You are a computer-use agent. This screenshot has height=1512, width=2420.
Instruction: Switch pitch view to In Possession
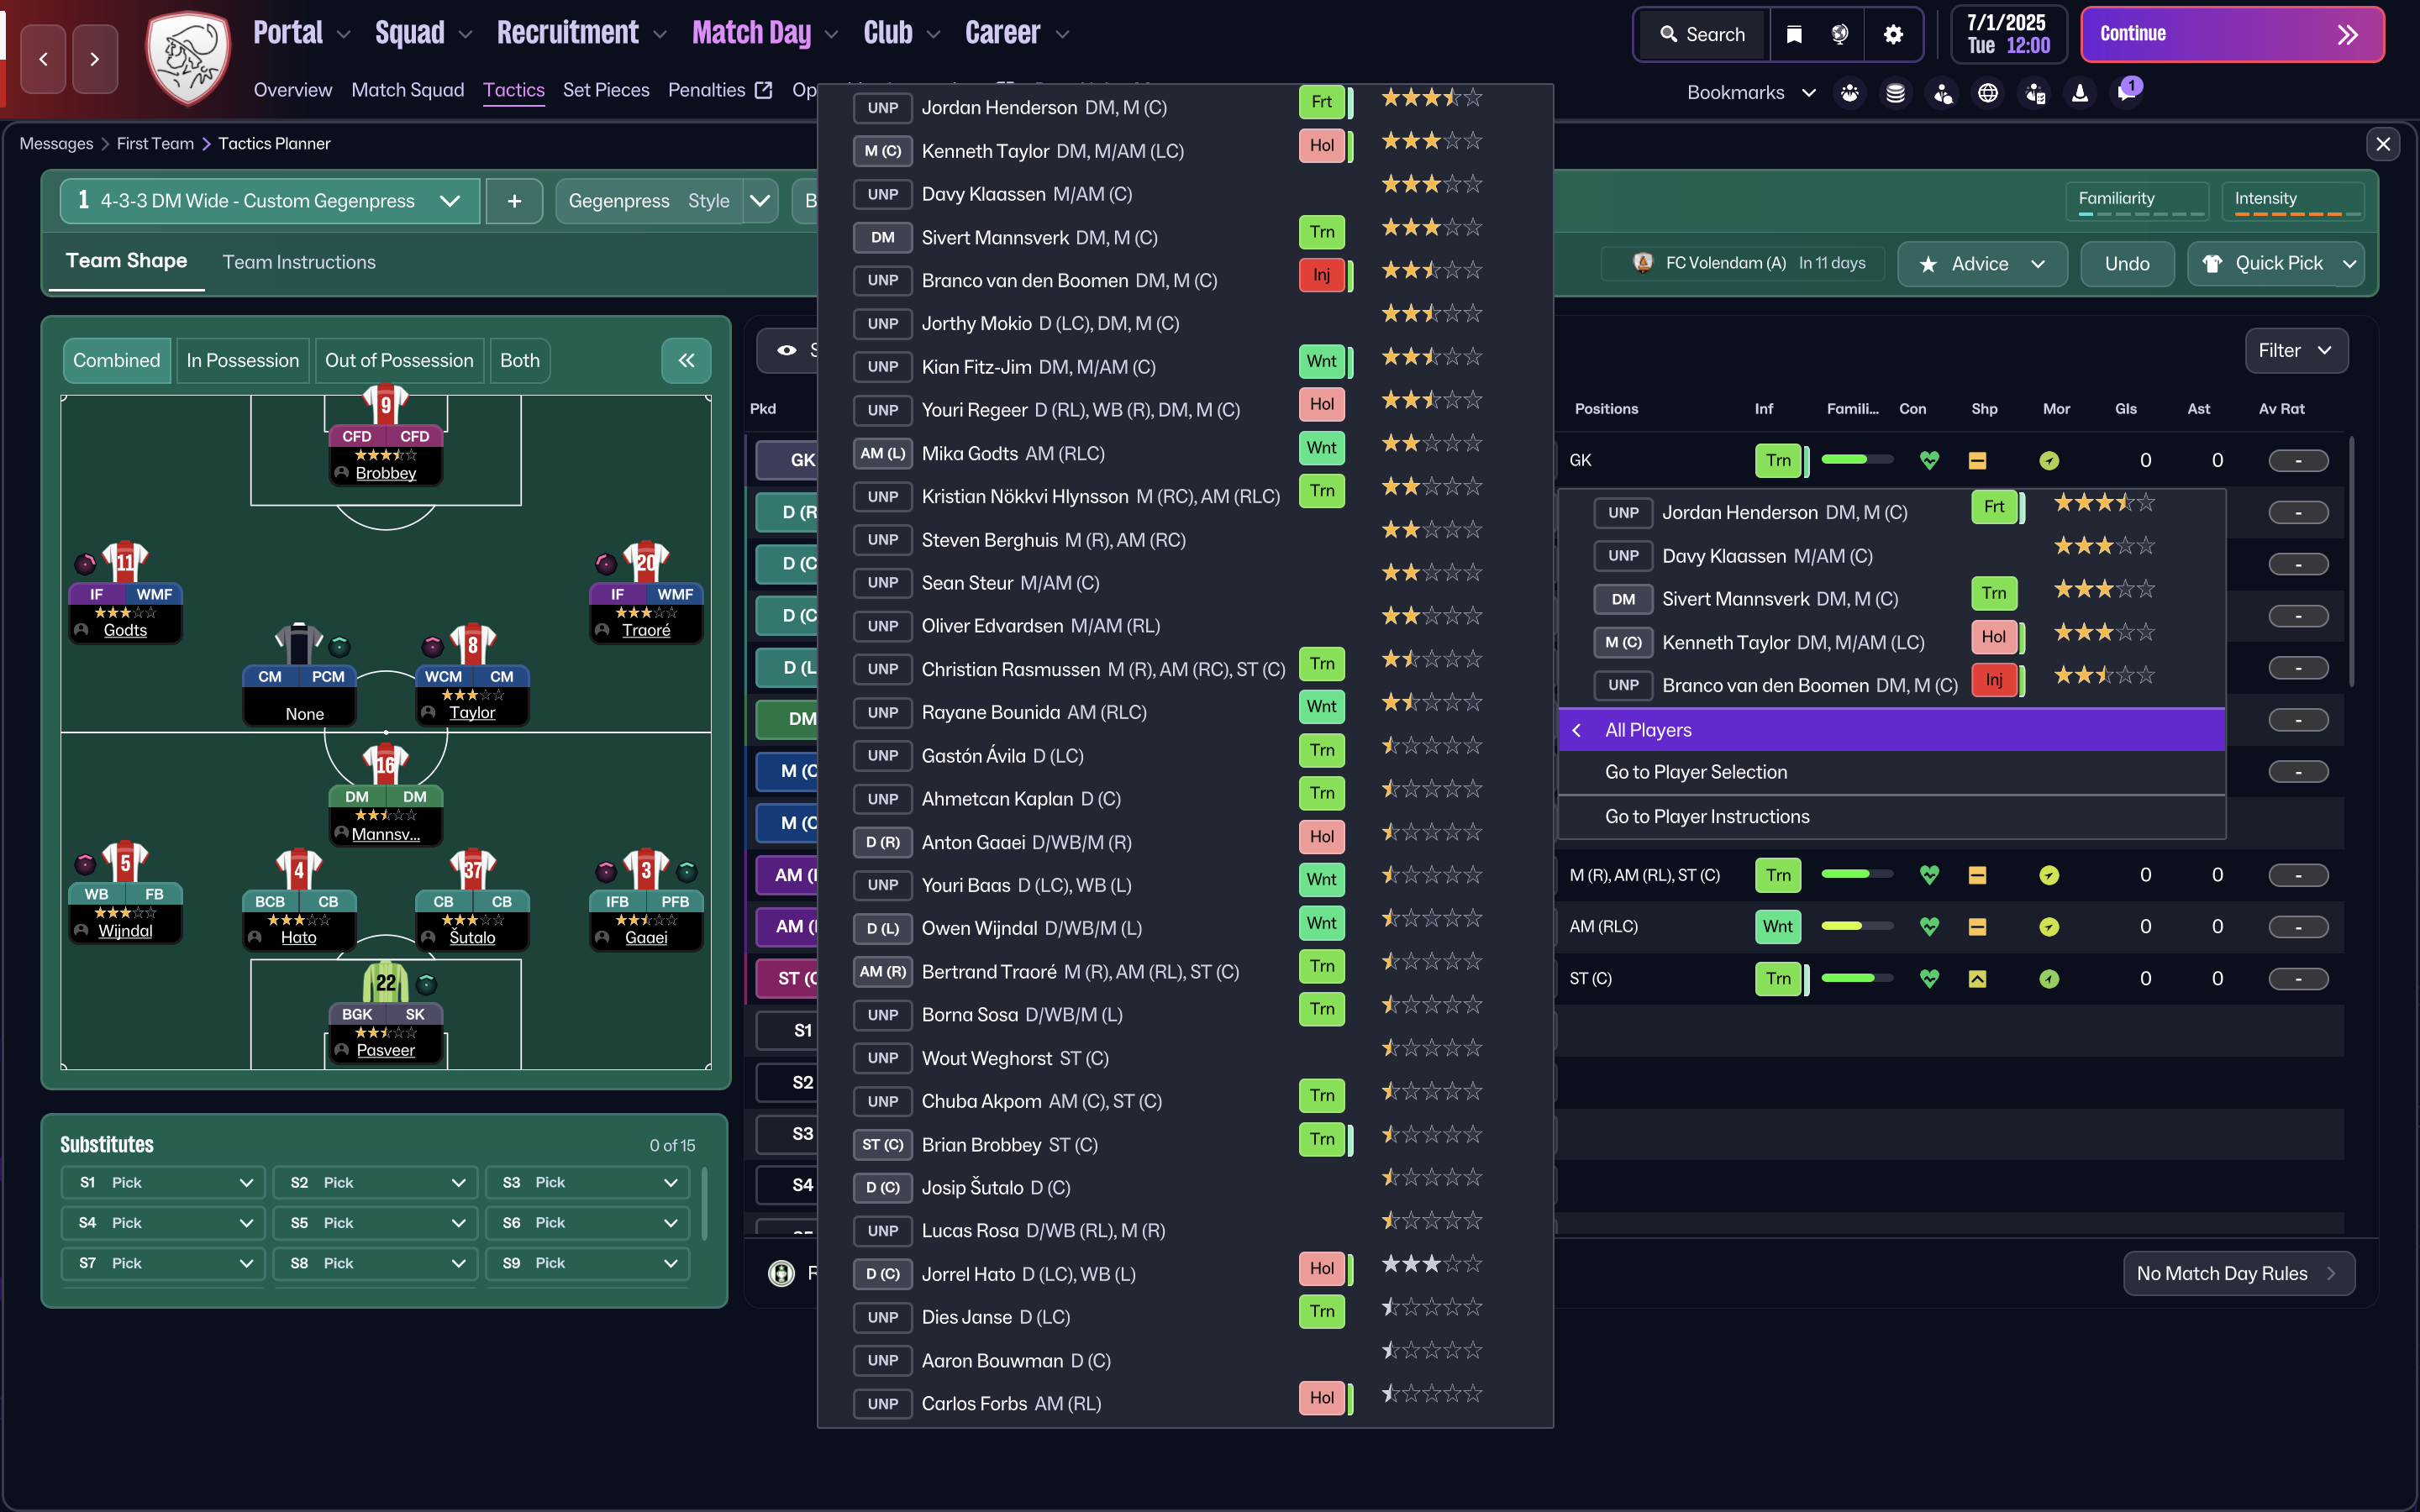[x=242, y=360]
